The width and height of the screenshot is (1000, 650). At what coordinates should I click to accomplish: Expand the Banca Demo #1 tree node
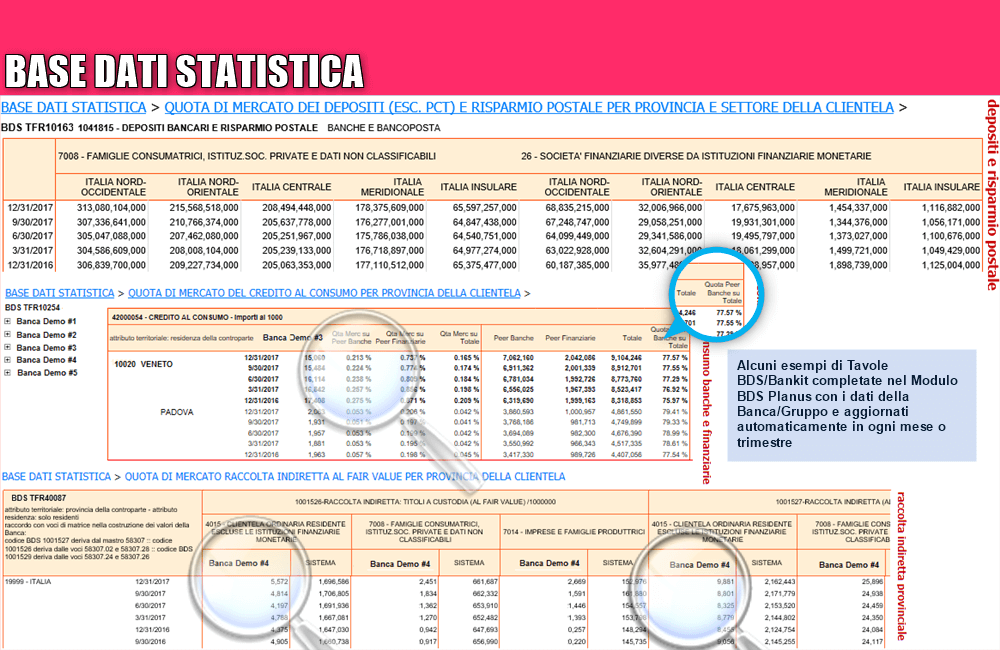click(8, 321)
